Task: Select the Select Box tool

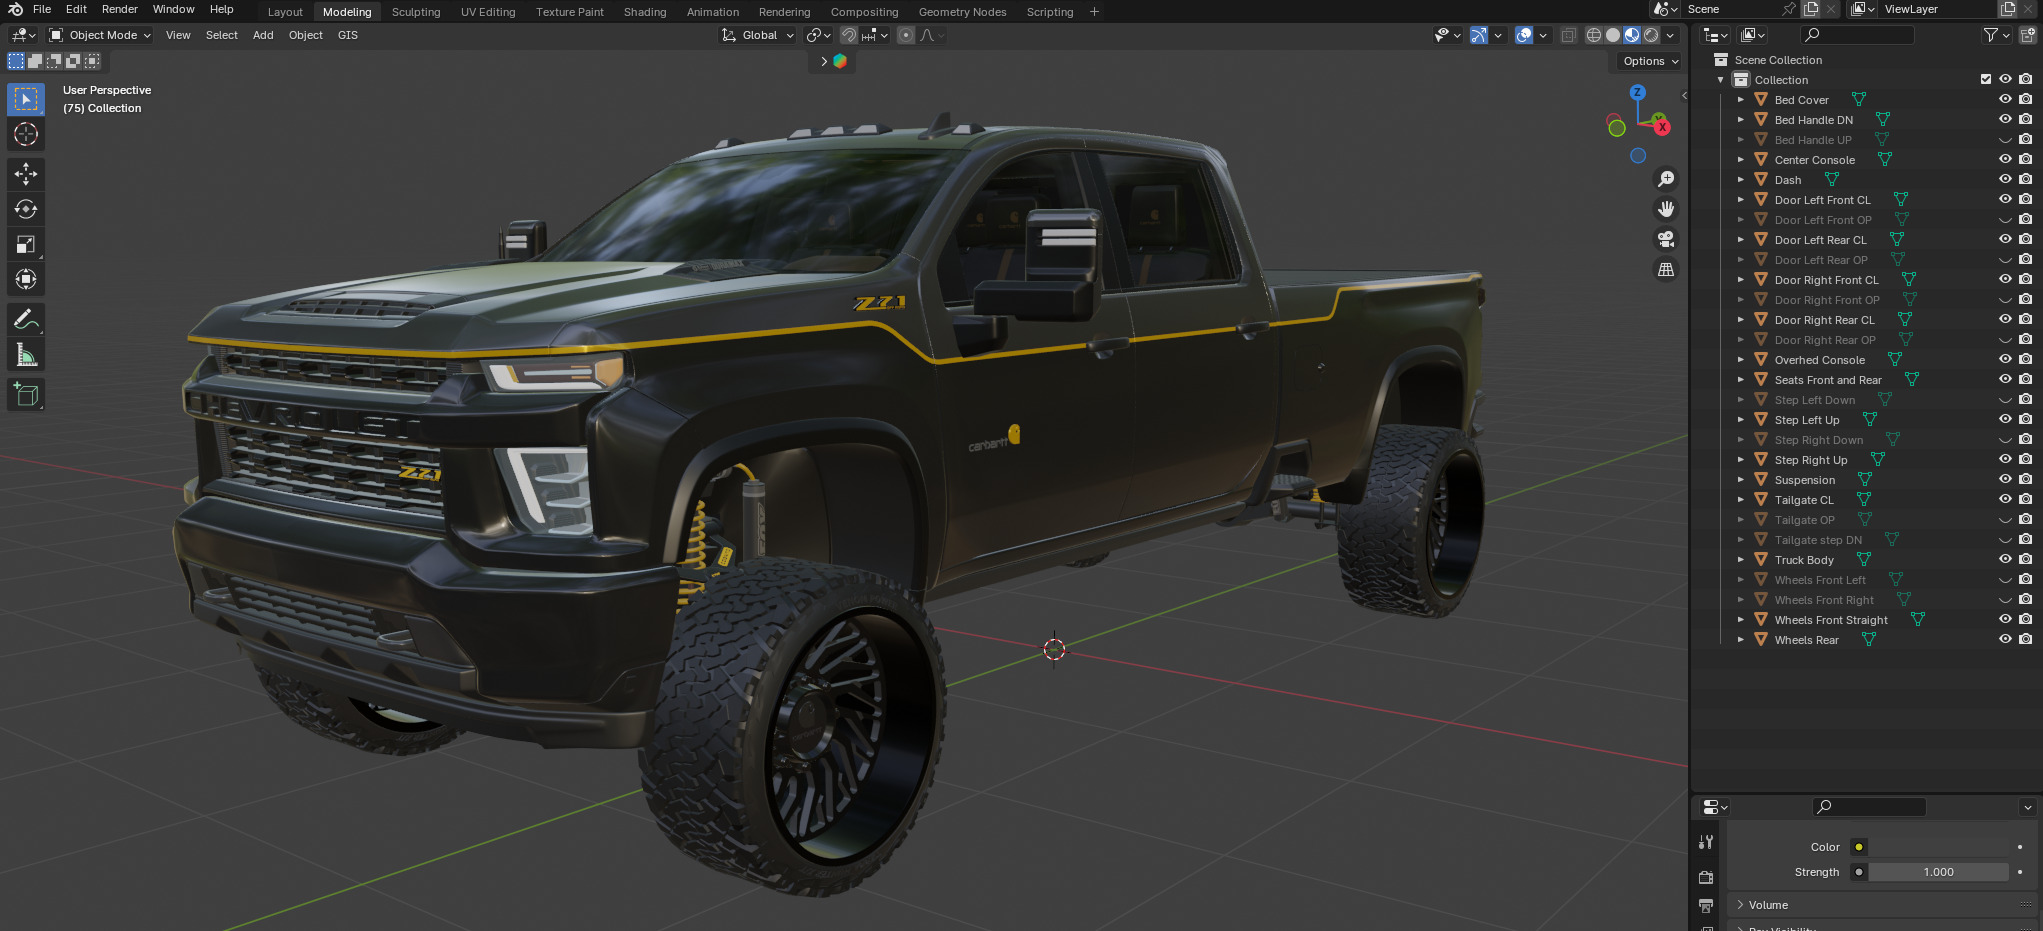Action: [26, 99]
